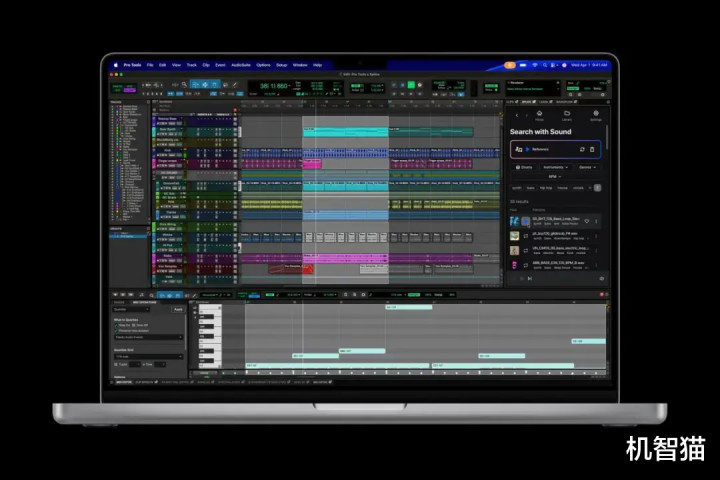Open the Track menu
The width and height of the screenshot is (720, 480).
[x=190, y=64]
